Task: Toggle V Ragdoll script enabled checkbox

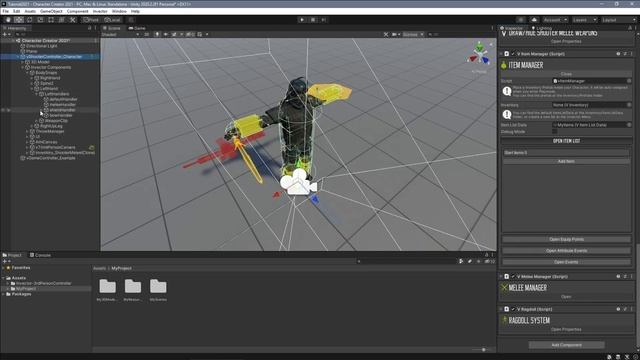Action: click(x=513, y=309)
